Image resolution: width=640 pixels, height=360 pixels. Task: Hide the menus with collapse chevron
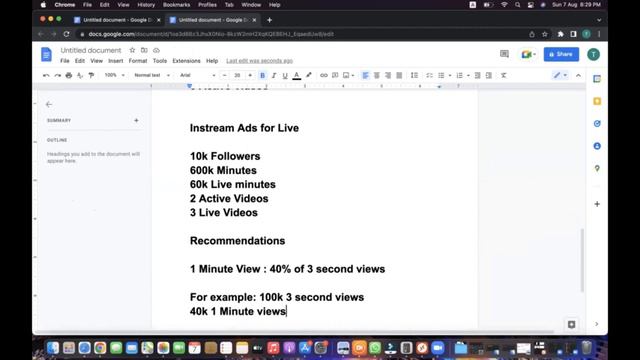[x=578, y=75]
